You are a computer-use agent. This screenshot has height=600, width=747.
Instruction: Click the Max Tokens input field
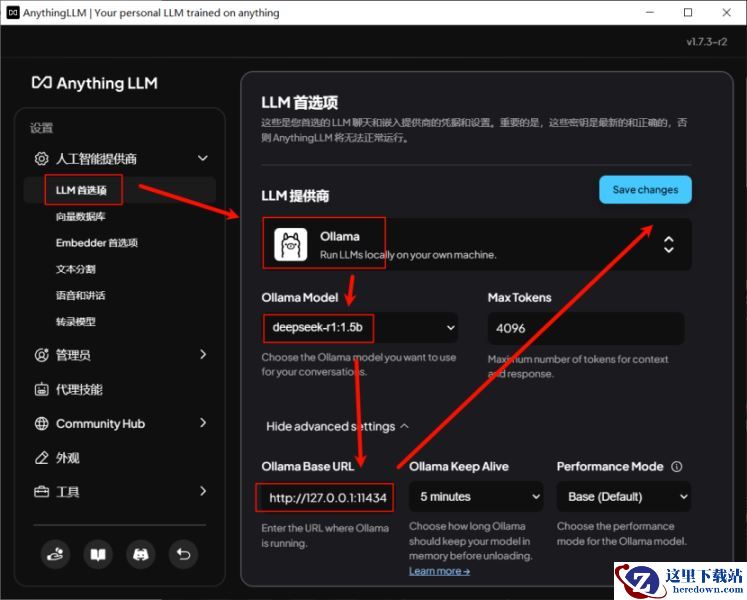point(585,328)
